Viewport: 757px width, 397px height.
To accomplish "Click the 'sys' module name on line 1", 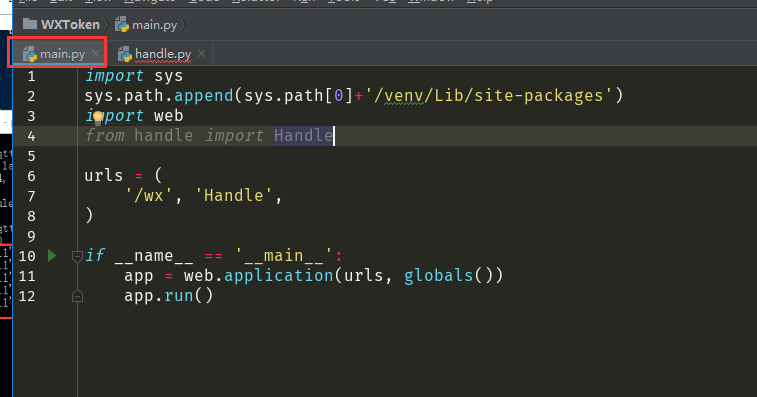I will [168, 76].
